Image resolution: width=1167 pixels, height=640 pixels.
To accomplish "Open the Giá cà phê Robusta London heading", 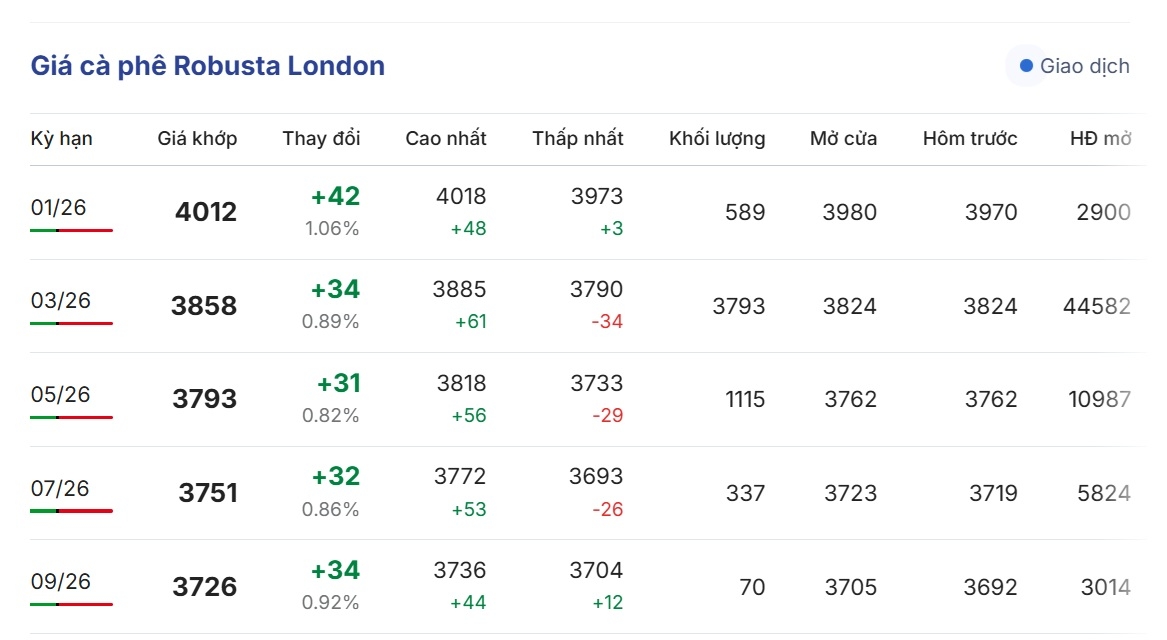I will pyautogui.click(x=208, y=66).
